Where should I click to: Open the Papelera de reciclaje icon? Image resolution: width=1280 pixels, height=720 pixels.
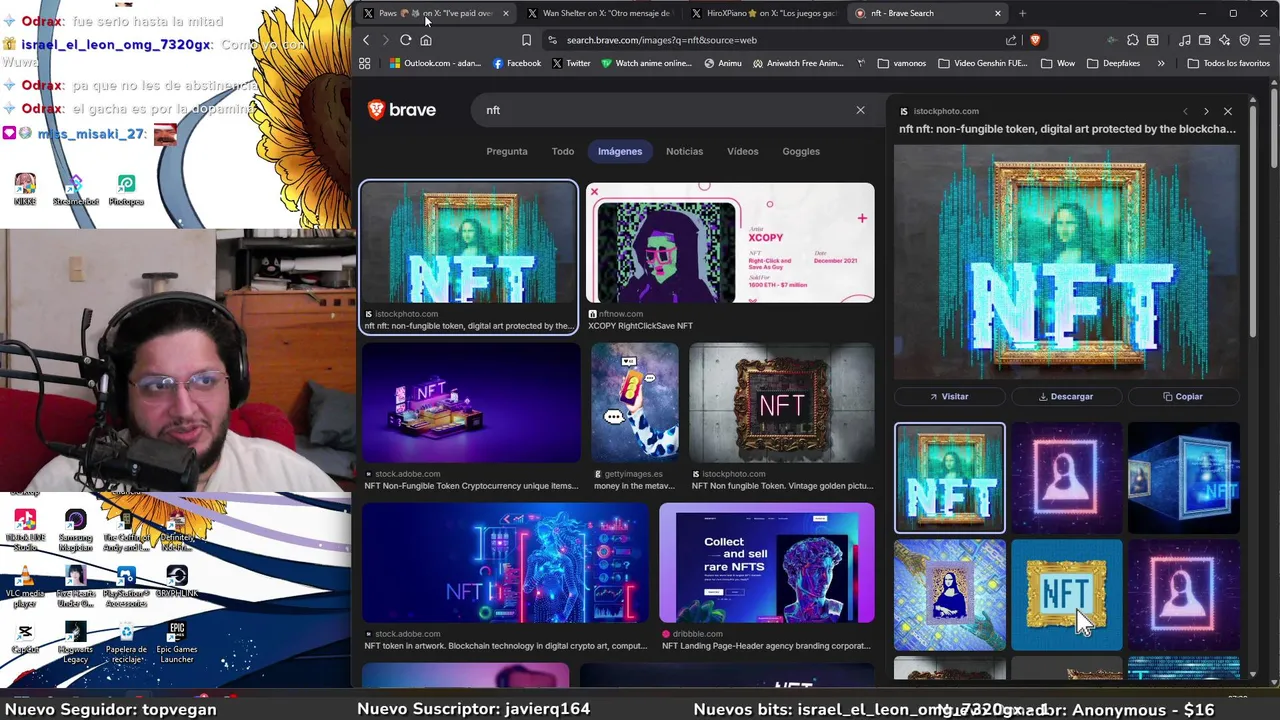point(126,642)
